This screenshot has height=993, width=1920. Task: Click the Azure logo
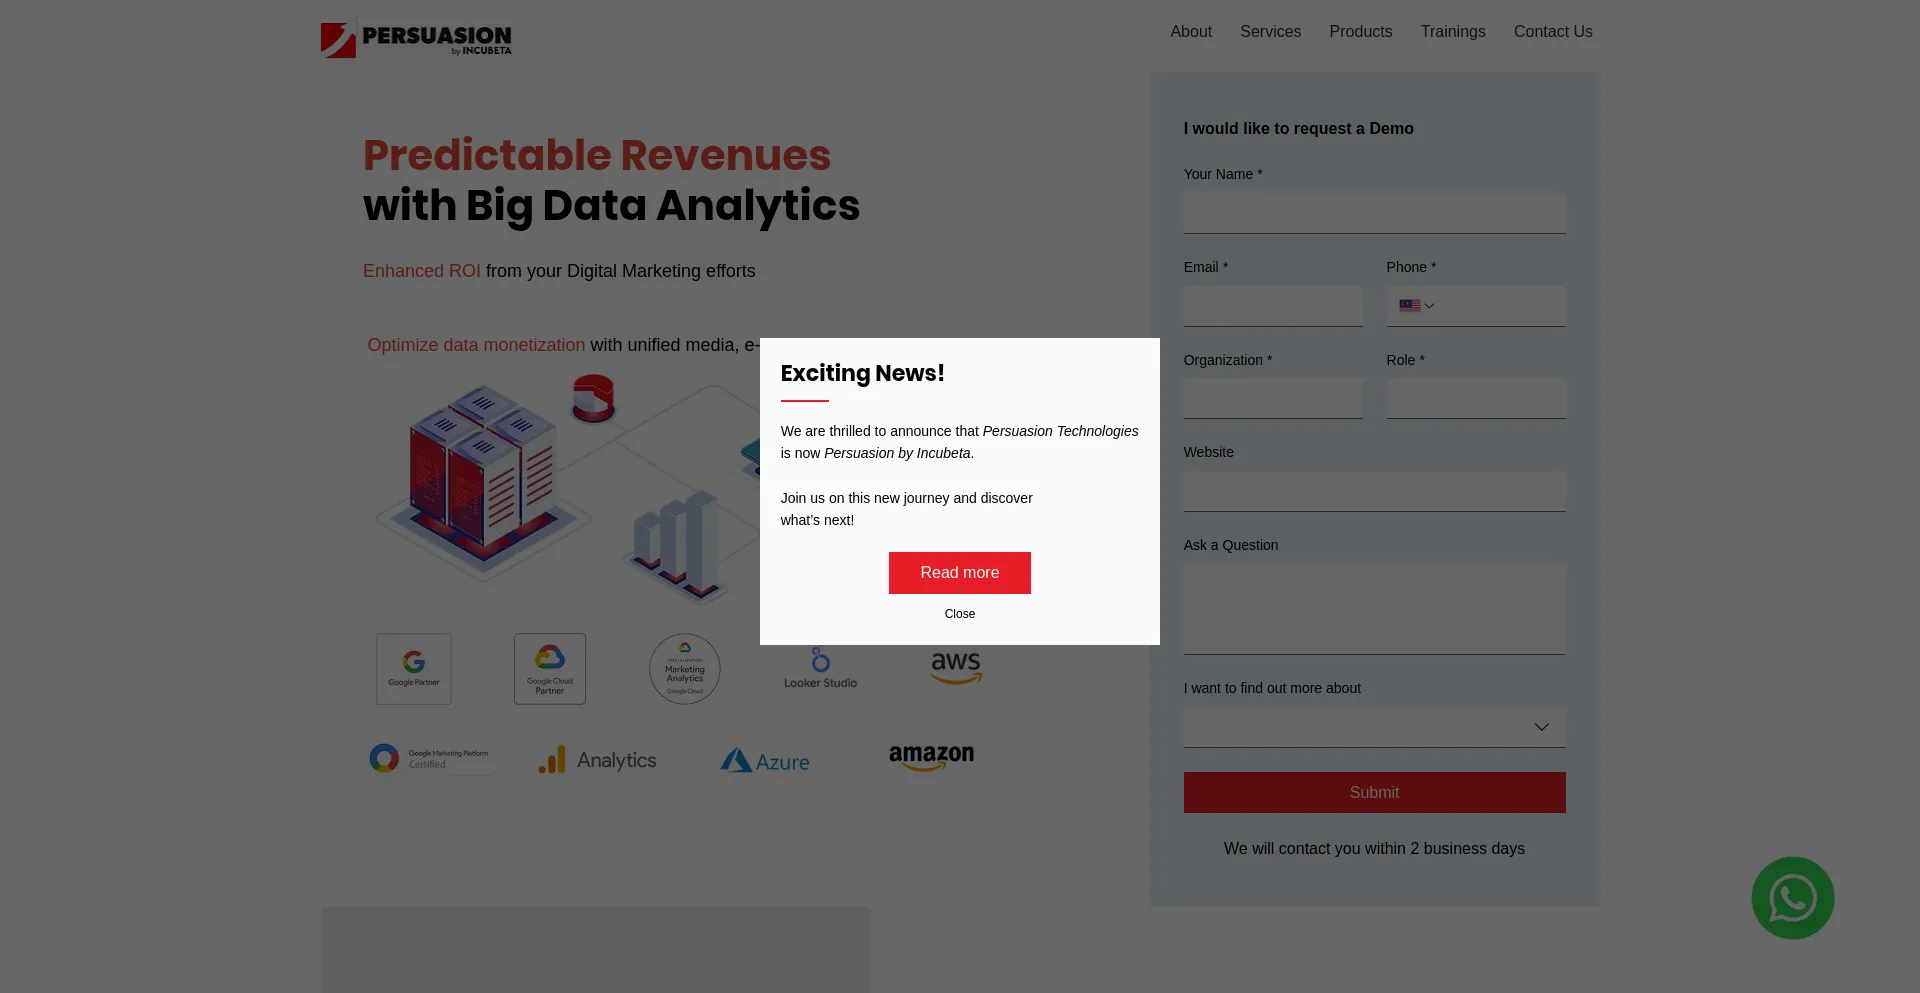[765, 761]
